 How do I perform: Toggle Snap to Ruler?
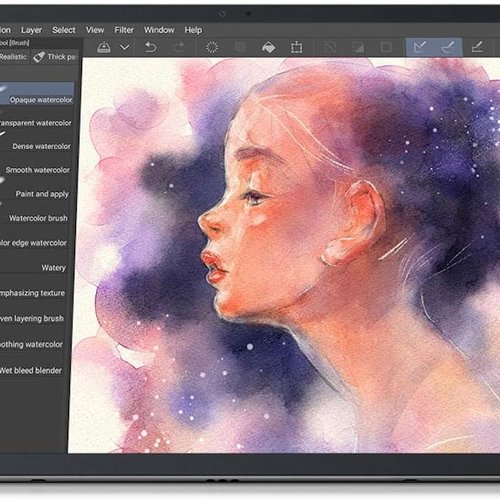419,47
